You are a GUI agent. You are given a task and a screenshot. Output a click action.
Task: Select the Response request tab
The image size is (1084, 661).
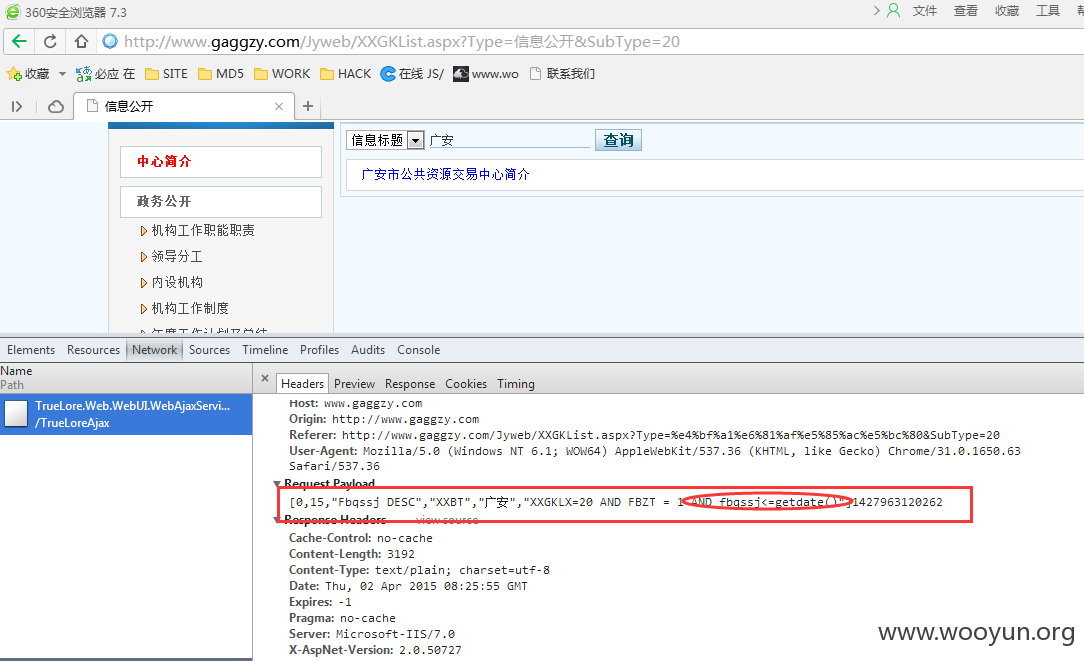(x=410, y=384)
